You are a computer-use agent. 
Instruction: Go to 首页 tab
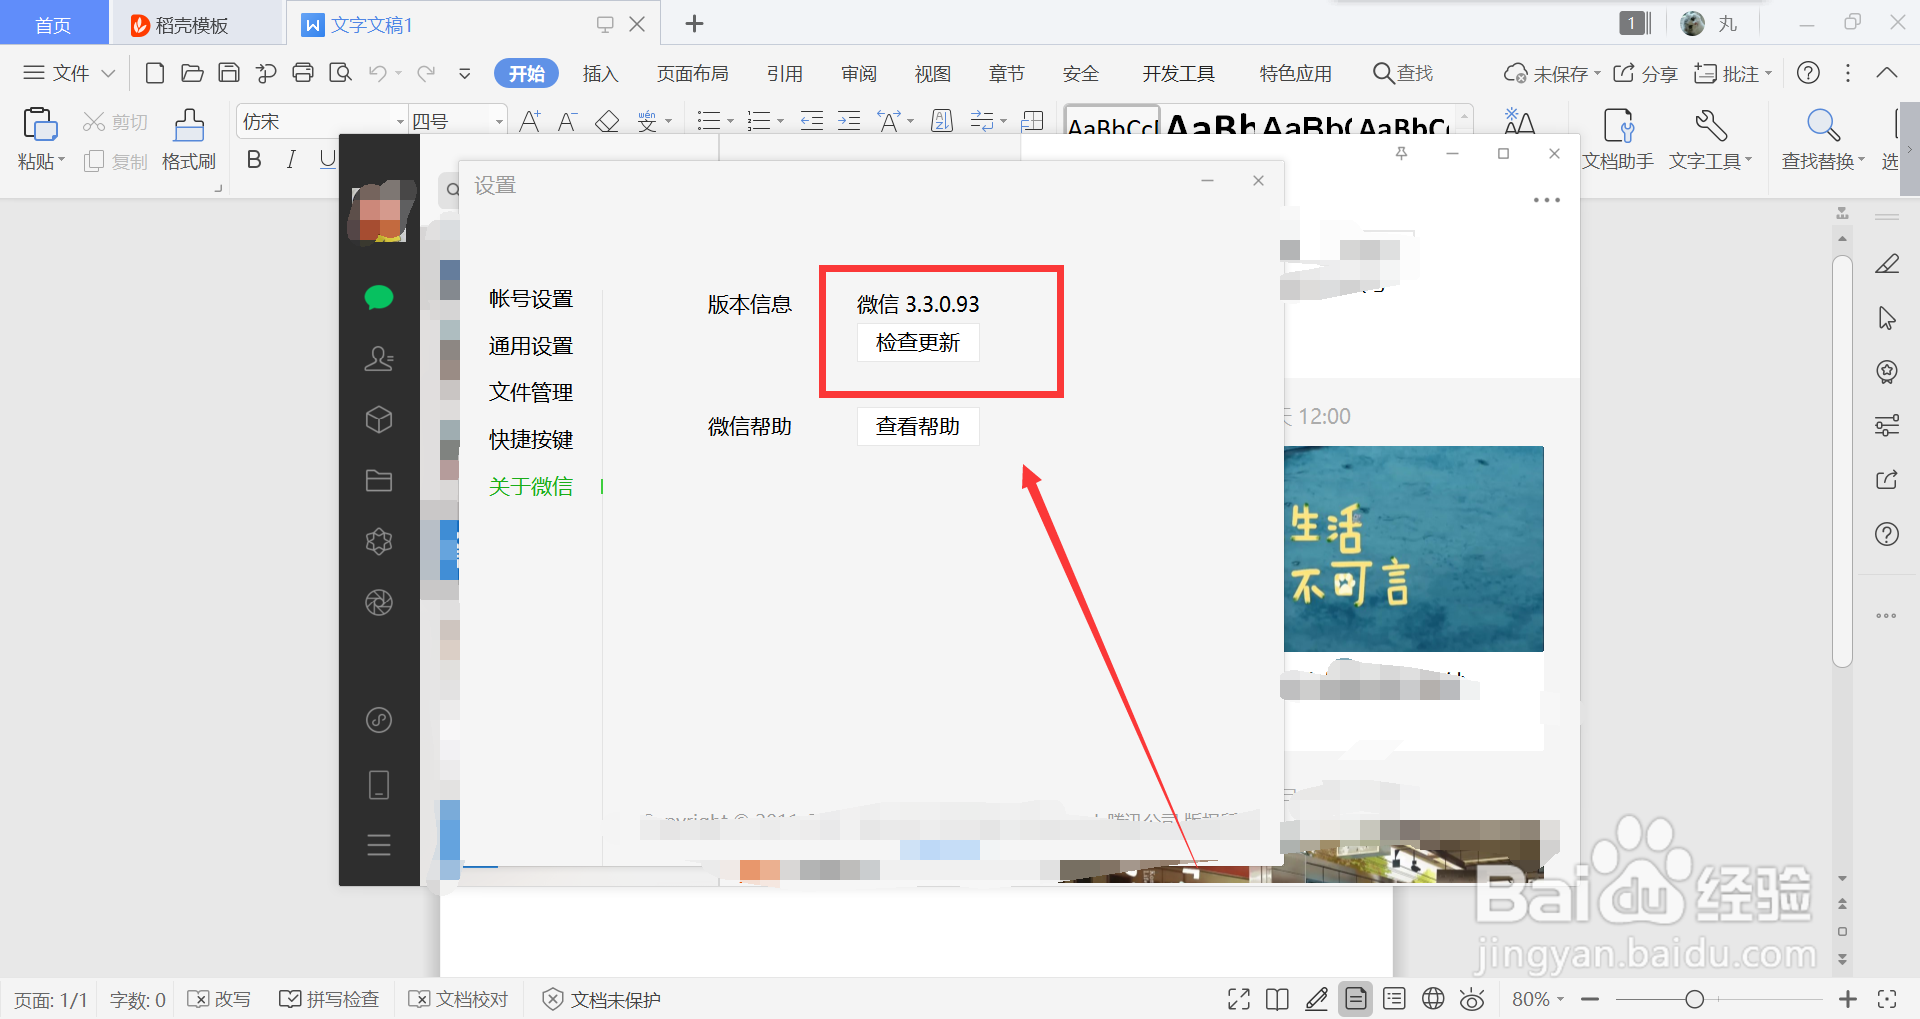click(x=53, y=25)
